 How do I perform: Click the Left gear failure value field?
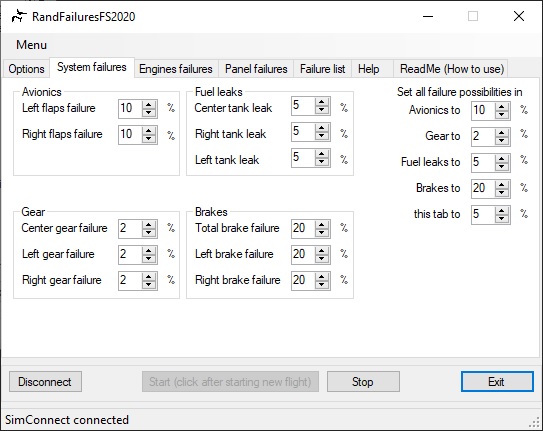tap(130, 254)
